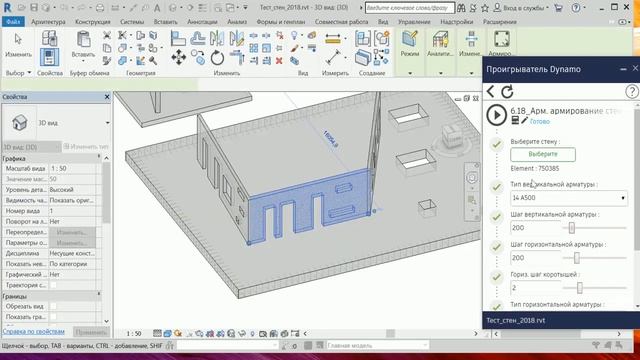Switch to the Аннотации ribbon tab

pos(202,22)
